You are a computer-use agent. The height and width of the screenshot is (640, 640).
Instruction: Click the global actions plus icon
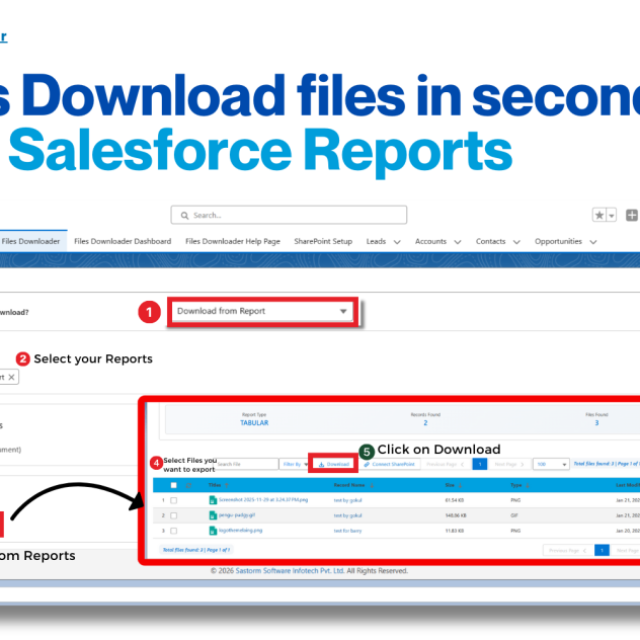click(x=631, y=215)
